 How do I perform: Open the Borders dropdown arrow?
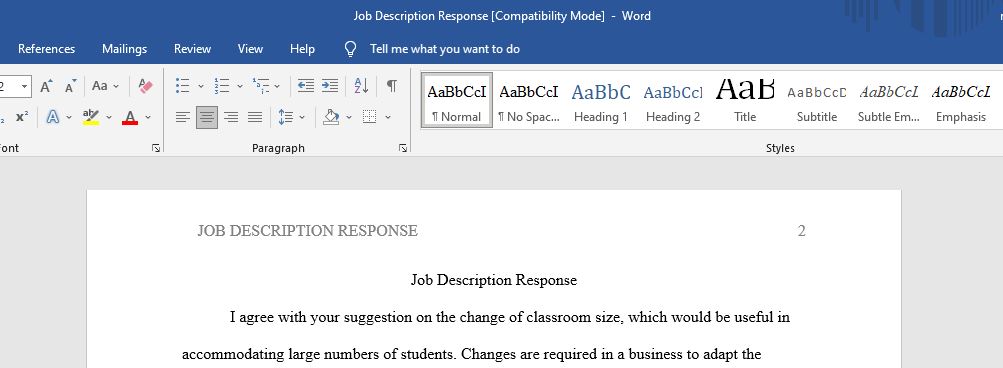click(388, 117)
